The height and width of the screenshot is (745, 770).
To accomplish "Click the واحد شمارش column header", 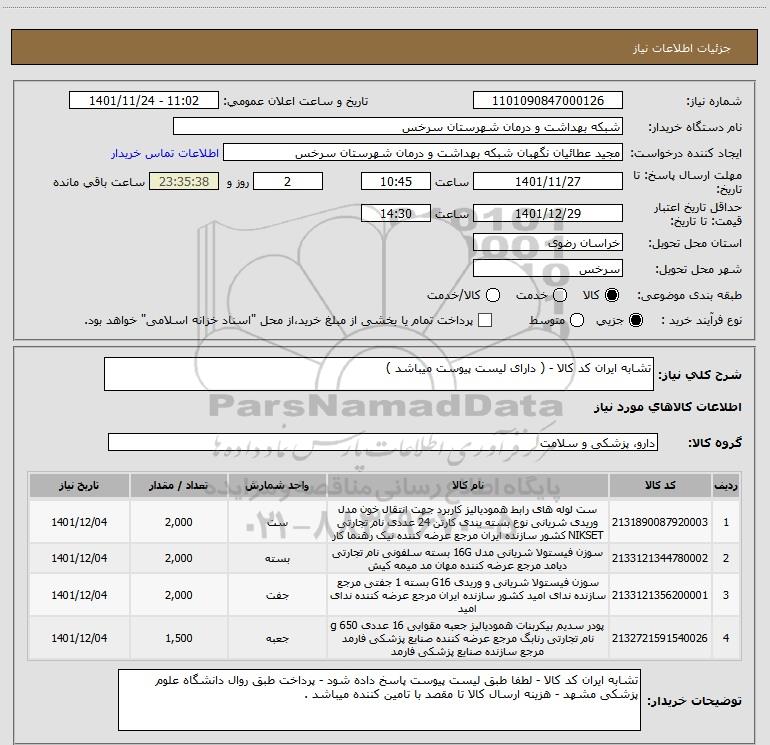I will [x=277, y=486].
